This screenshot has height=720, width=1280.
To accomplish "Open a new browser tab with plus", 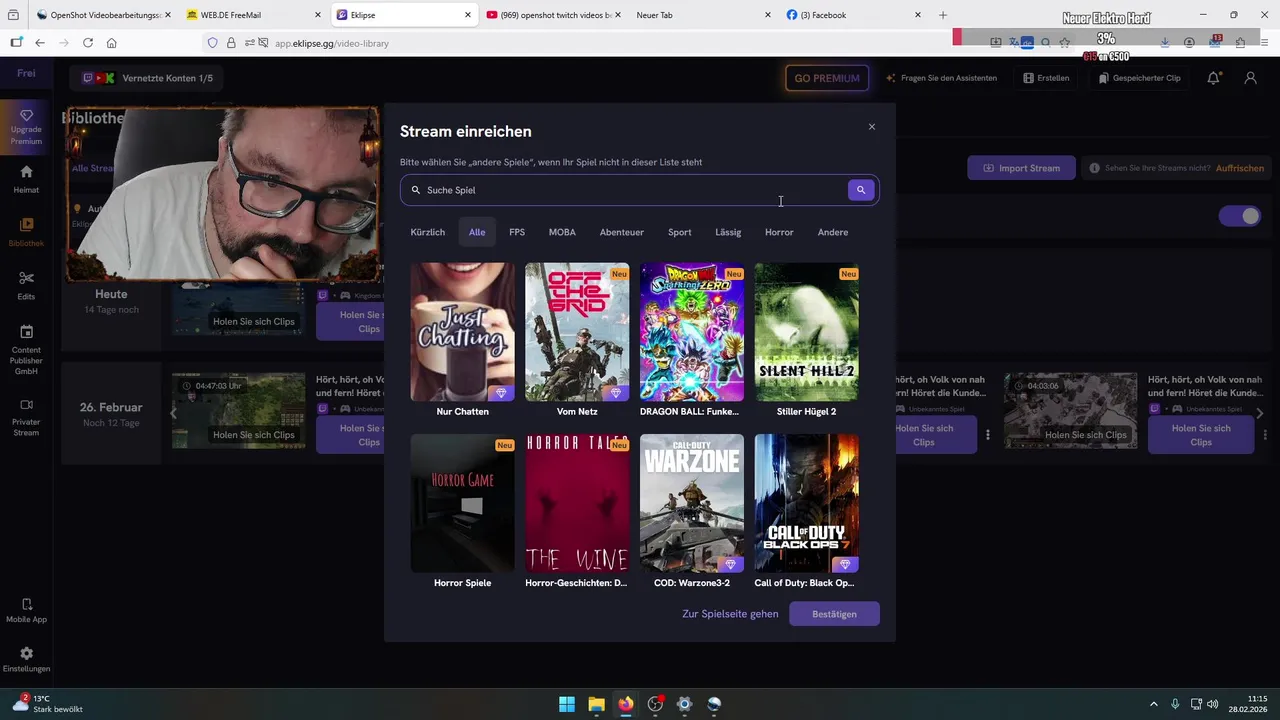I will 943,15.
